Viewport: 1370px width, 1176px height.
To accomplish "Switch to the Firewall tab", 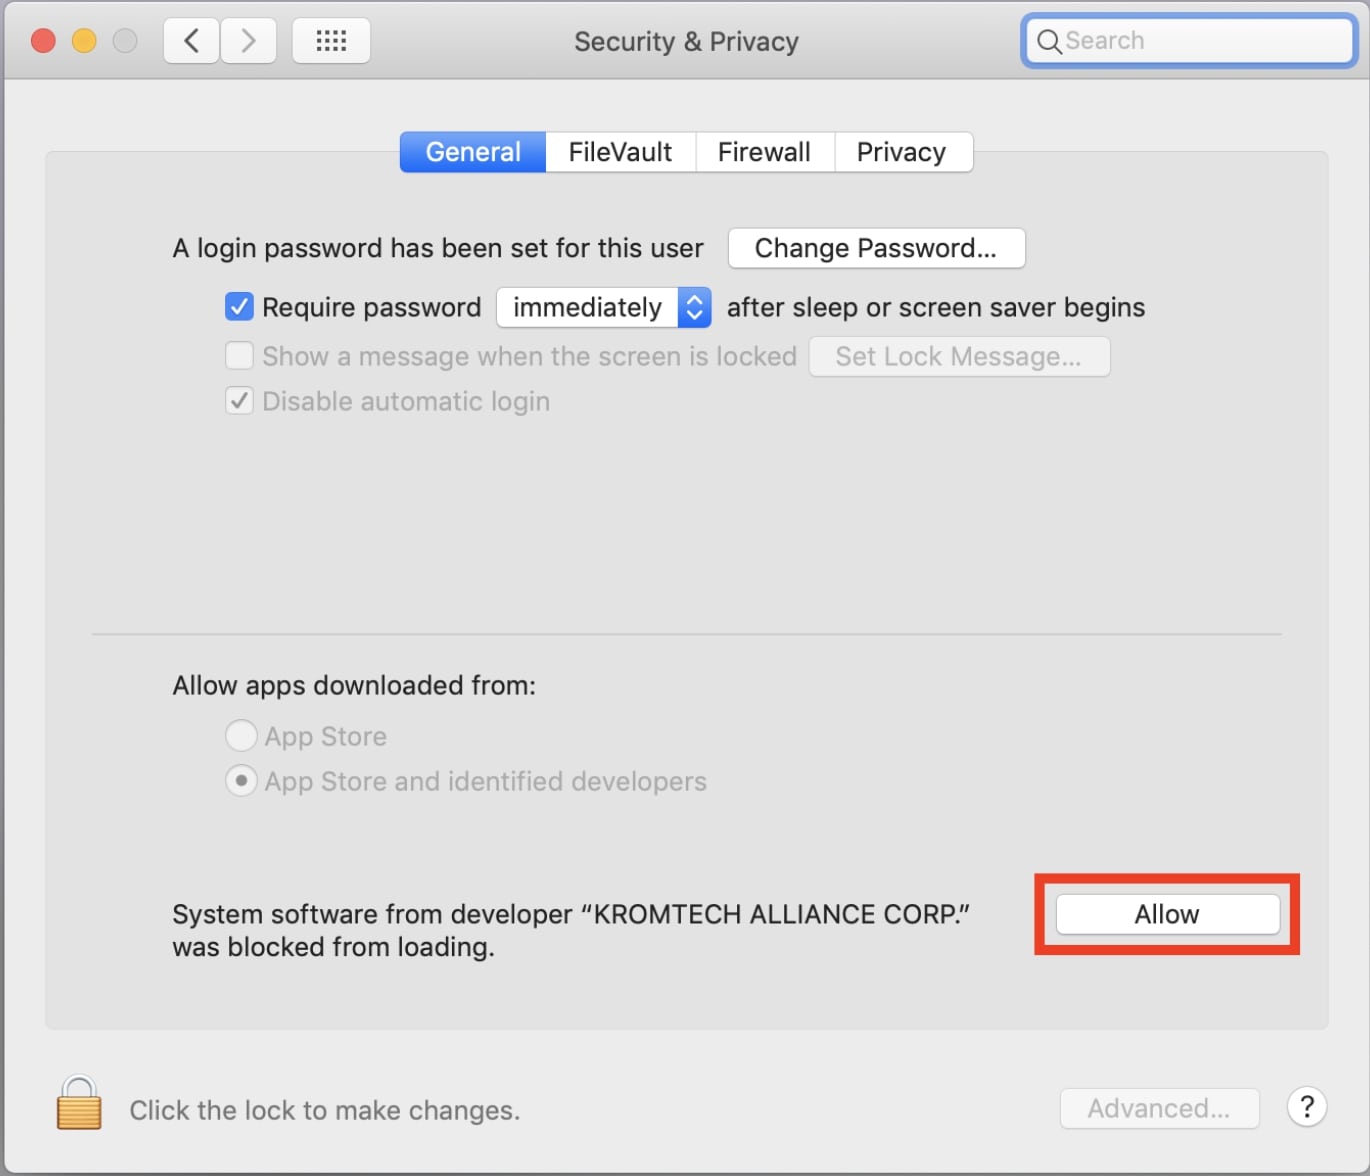I will (x=764, y=152).
